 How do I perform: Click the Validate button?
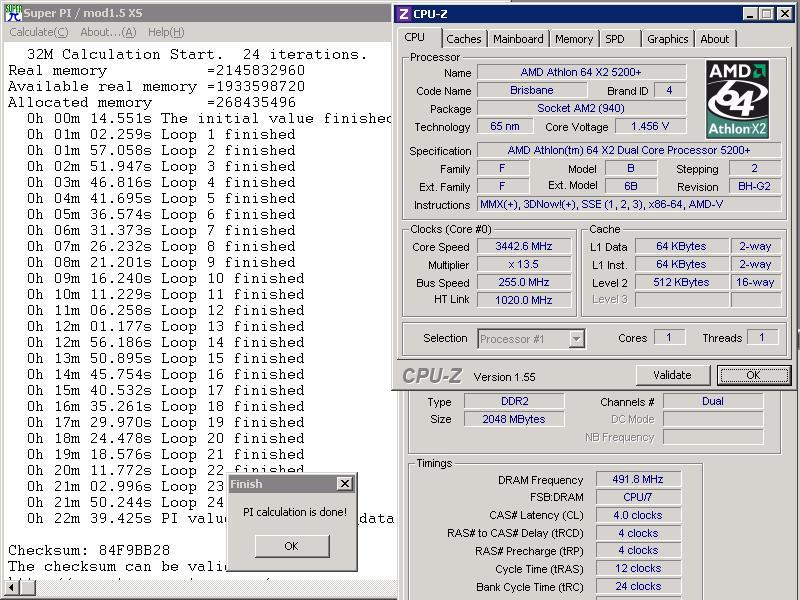click(x=672, y=375)
